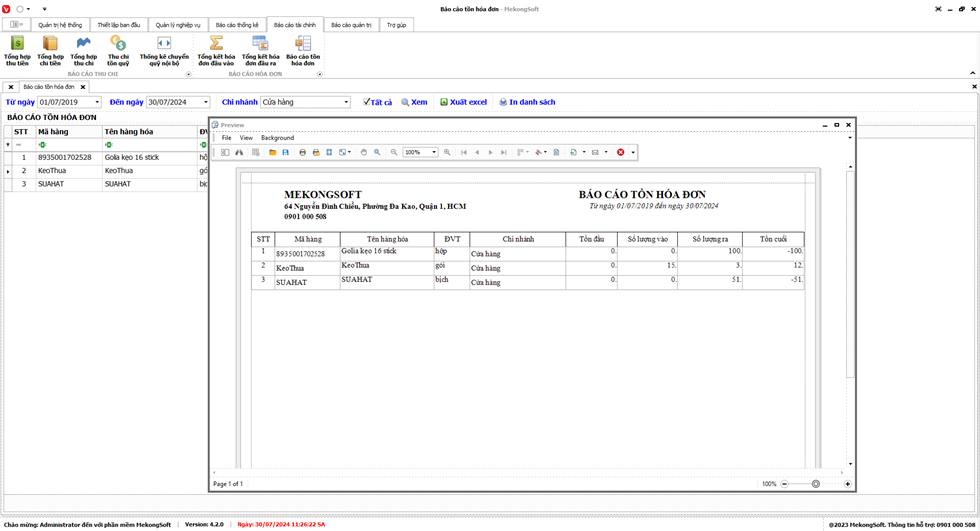Open the zoom percentage dropdown in Preview
The height and width of the screenshot is (531, 980).
click(x=434, y=153)
